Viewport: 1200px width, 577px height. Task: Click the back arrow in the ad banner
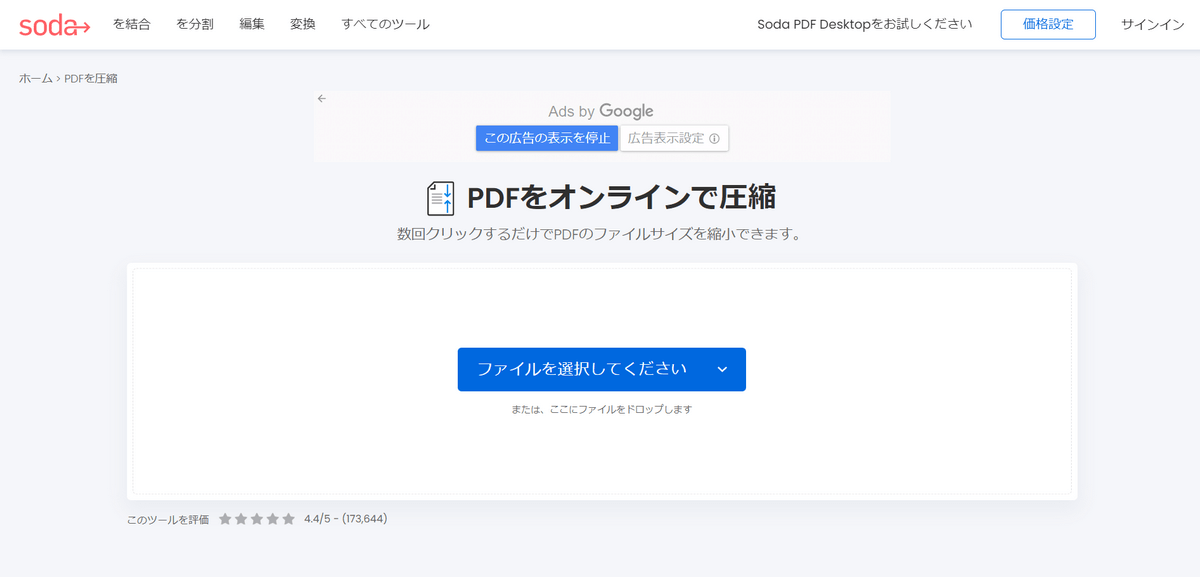click(x=322, y=98)
